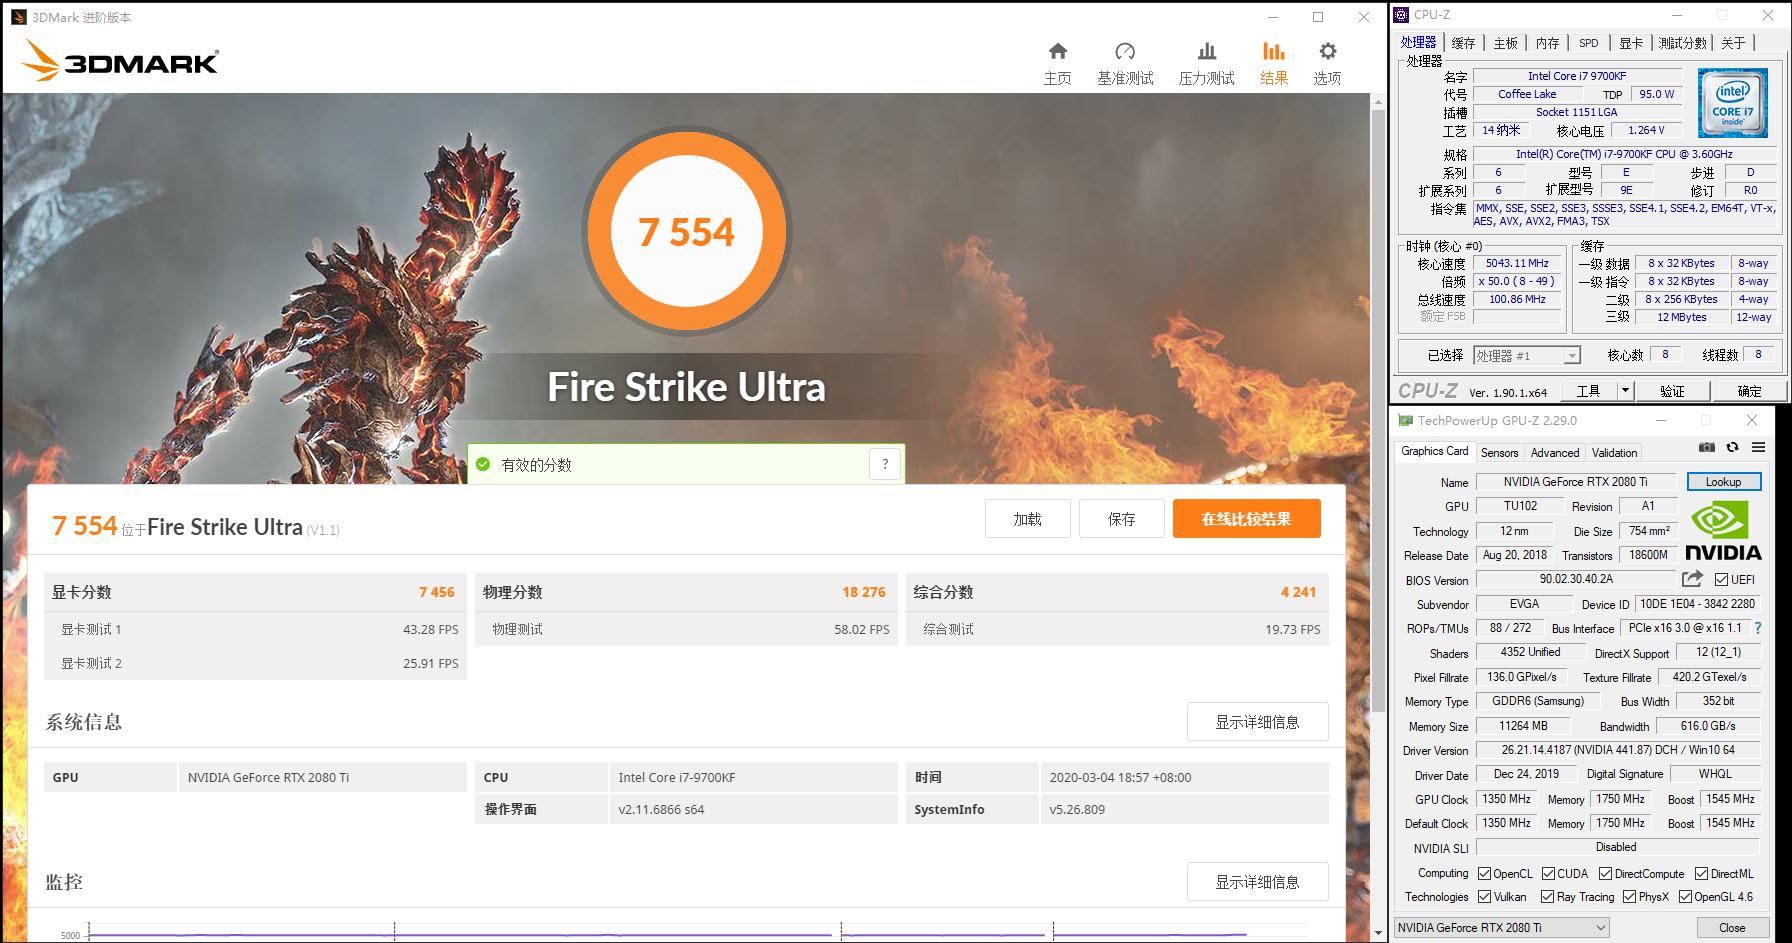
Task: Click the 3DMark logo
Action: (120, 61)
